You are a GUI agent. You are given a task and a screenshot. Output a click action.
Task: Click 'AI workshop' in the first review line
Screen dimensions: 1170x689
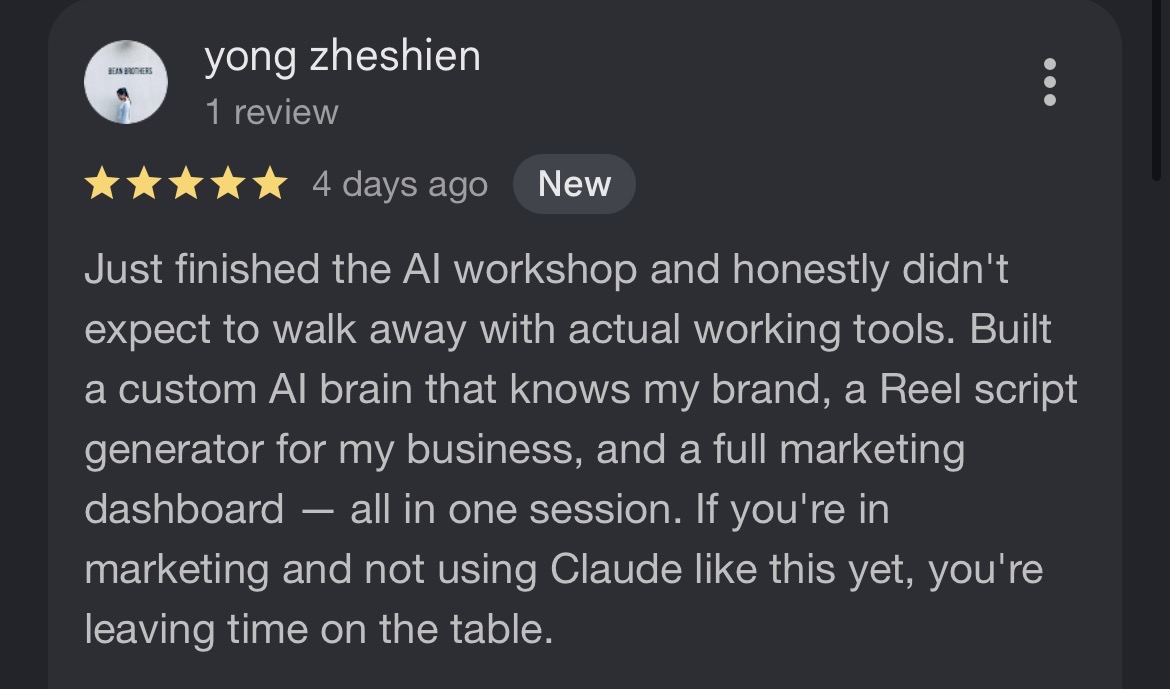tap(519, 269)
